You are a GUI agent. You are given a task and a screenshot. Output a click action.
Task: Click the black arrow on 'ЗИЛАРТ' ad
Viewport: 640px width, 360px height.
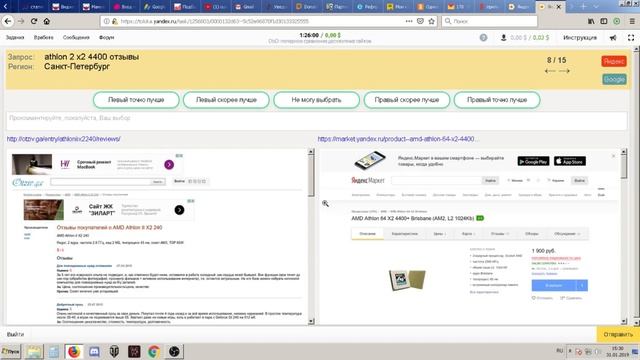click(x=179, y=210)
